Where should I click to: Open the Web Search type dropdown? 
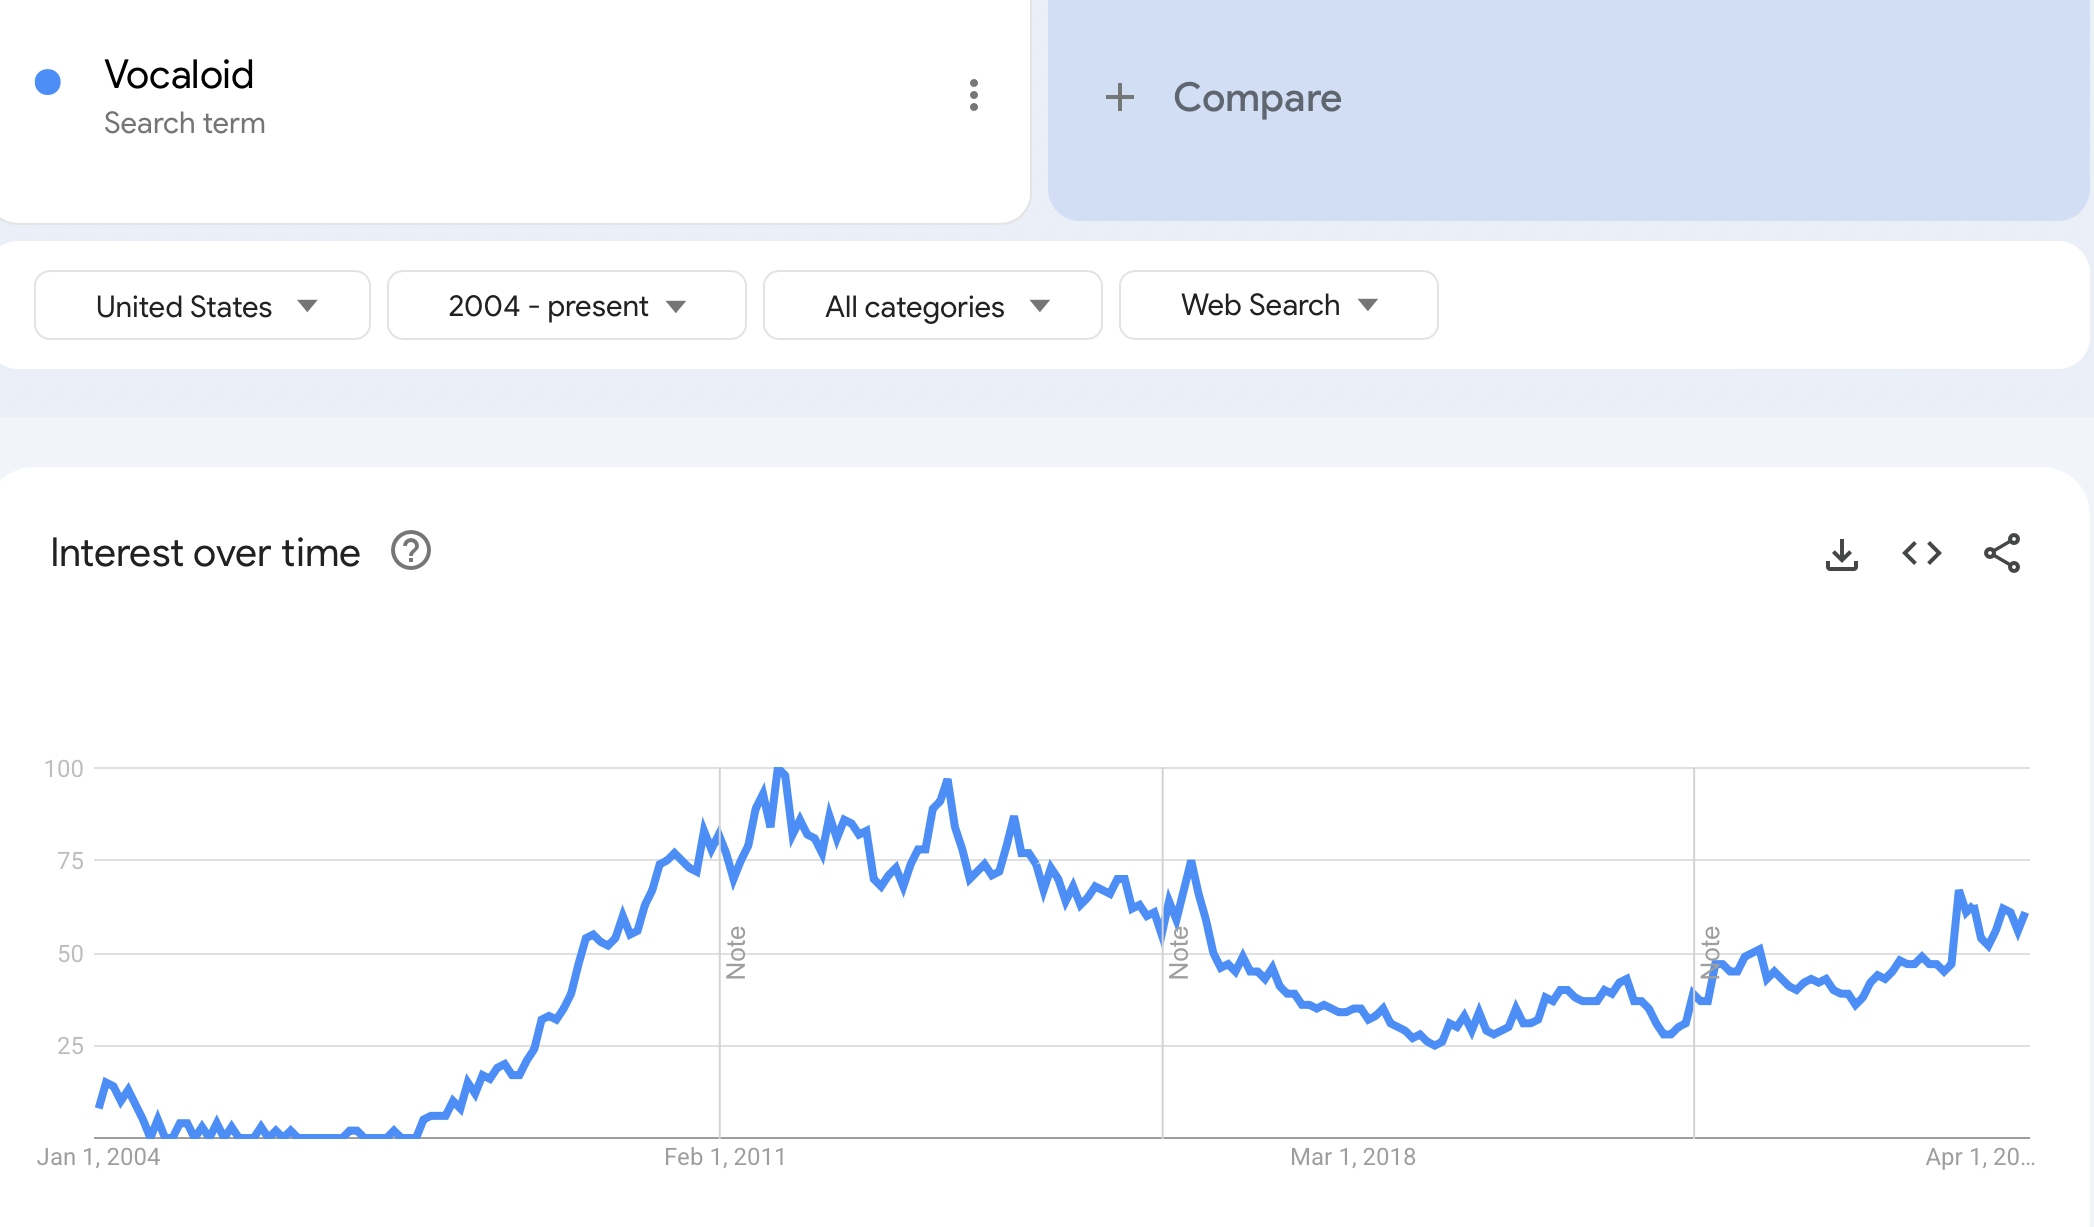click(1278, 305)
